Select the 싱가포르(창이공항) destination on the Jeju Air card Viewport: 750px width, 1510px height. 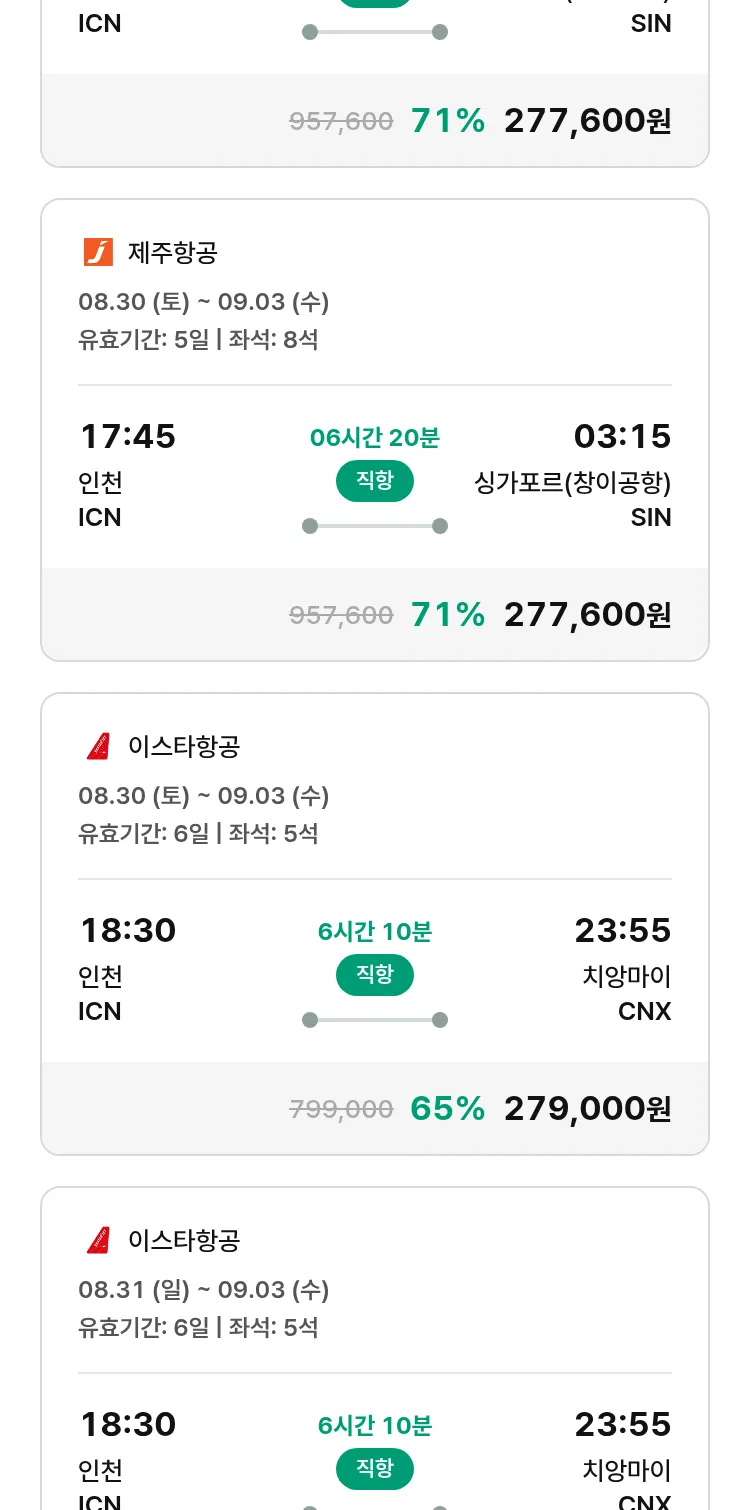tap(572, 483)
